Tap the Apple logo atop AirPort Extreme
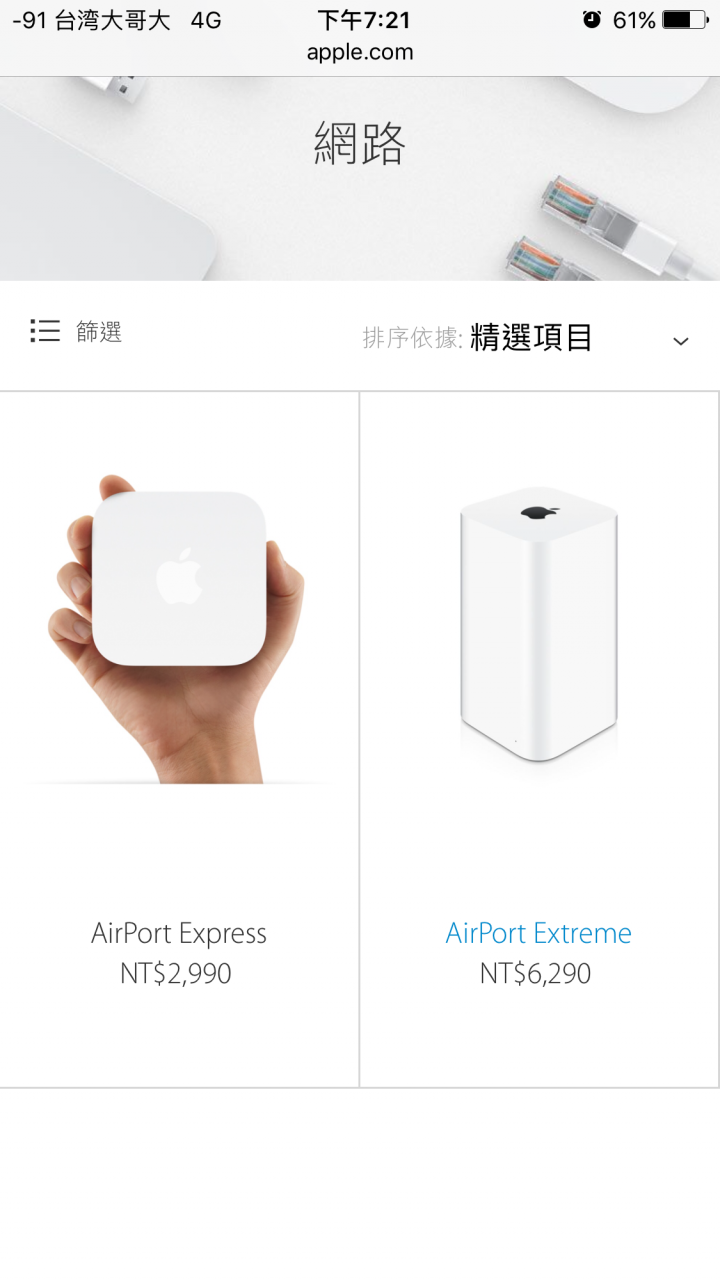 [538, 512]
